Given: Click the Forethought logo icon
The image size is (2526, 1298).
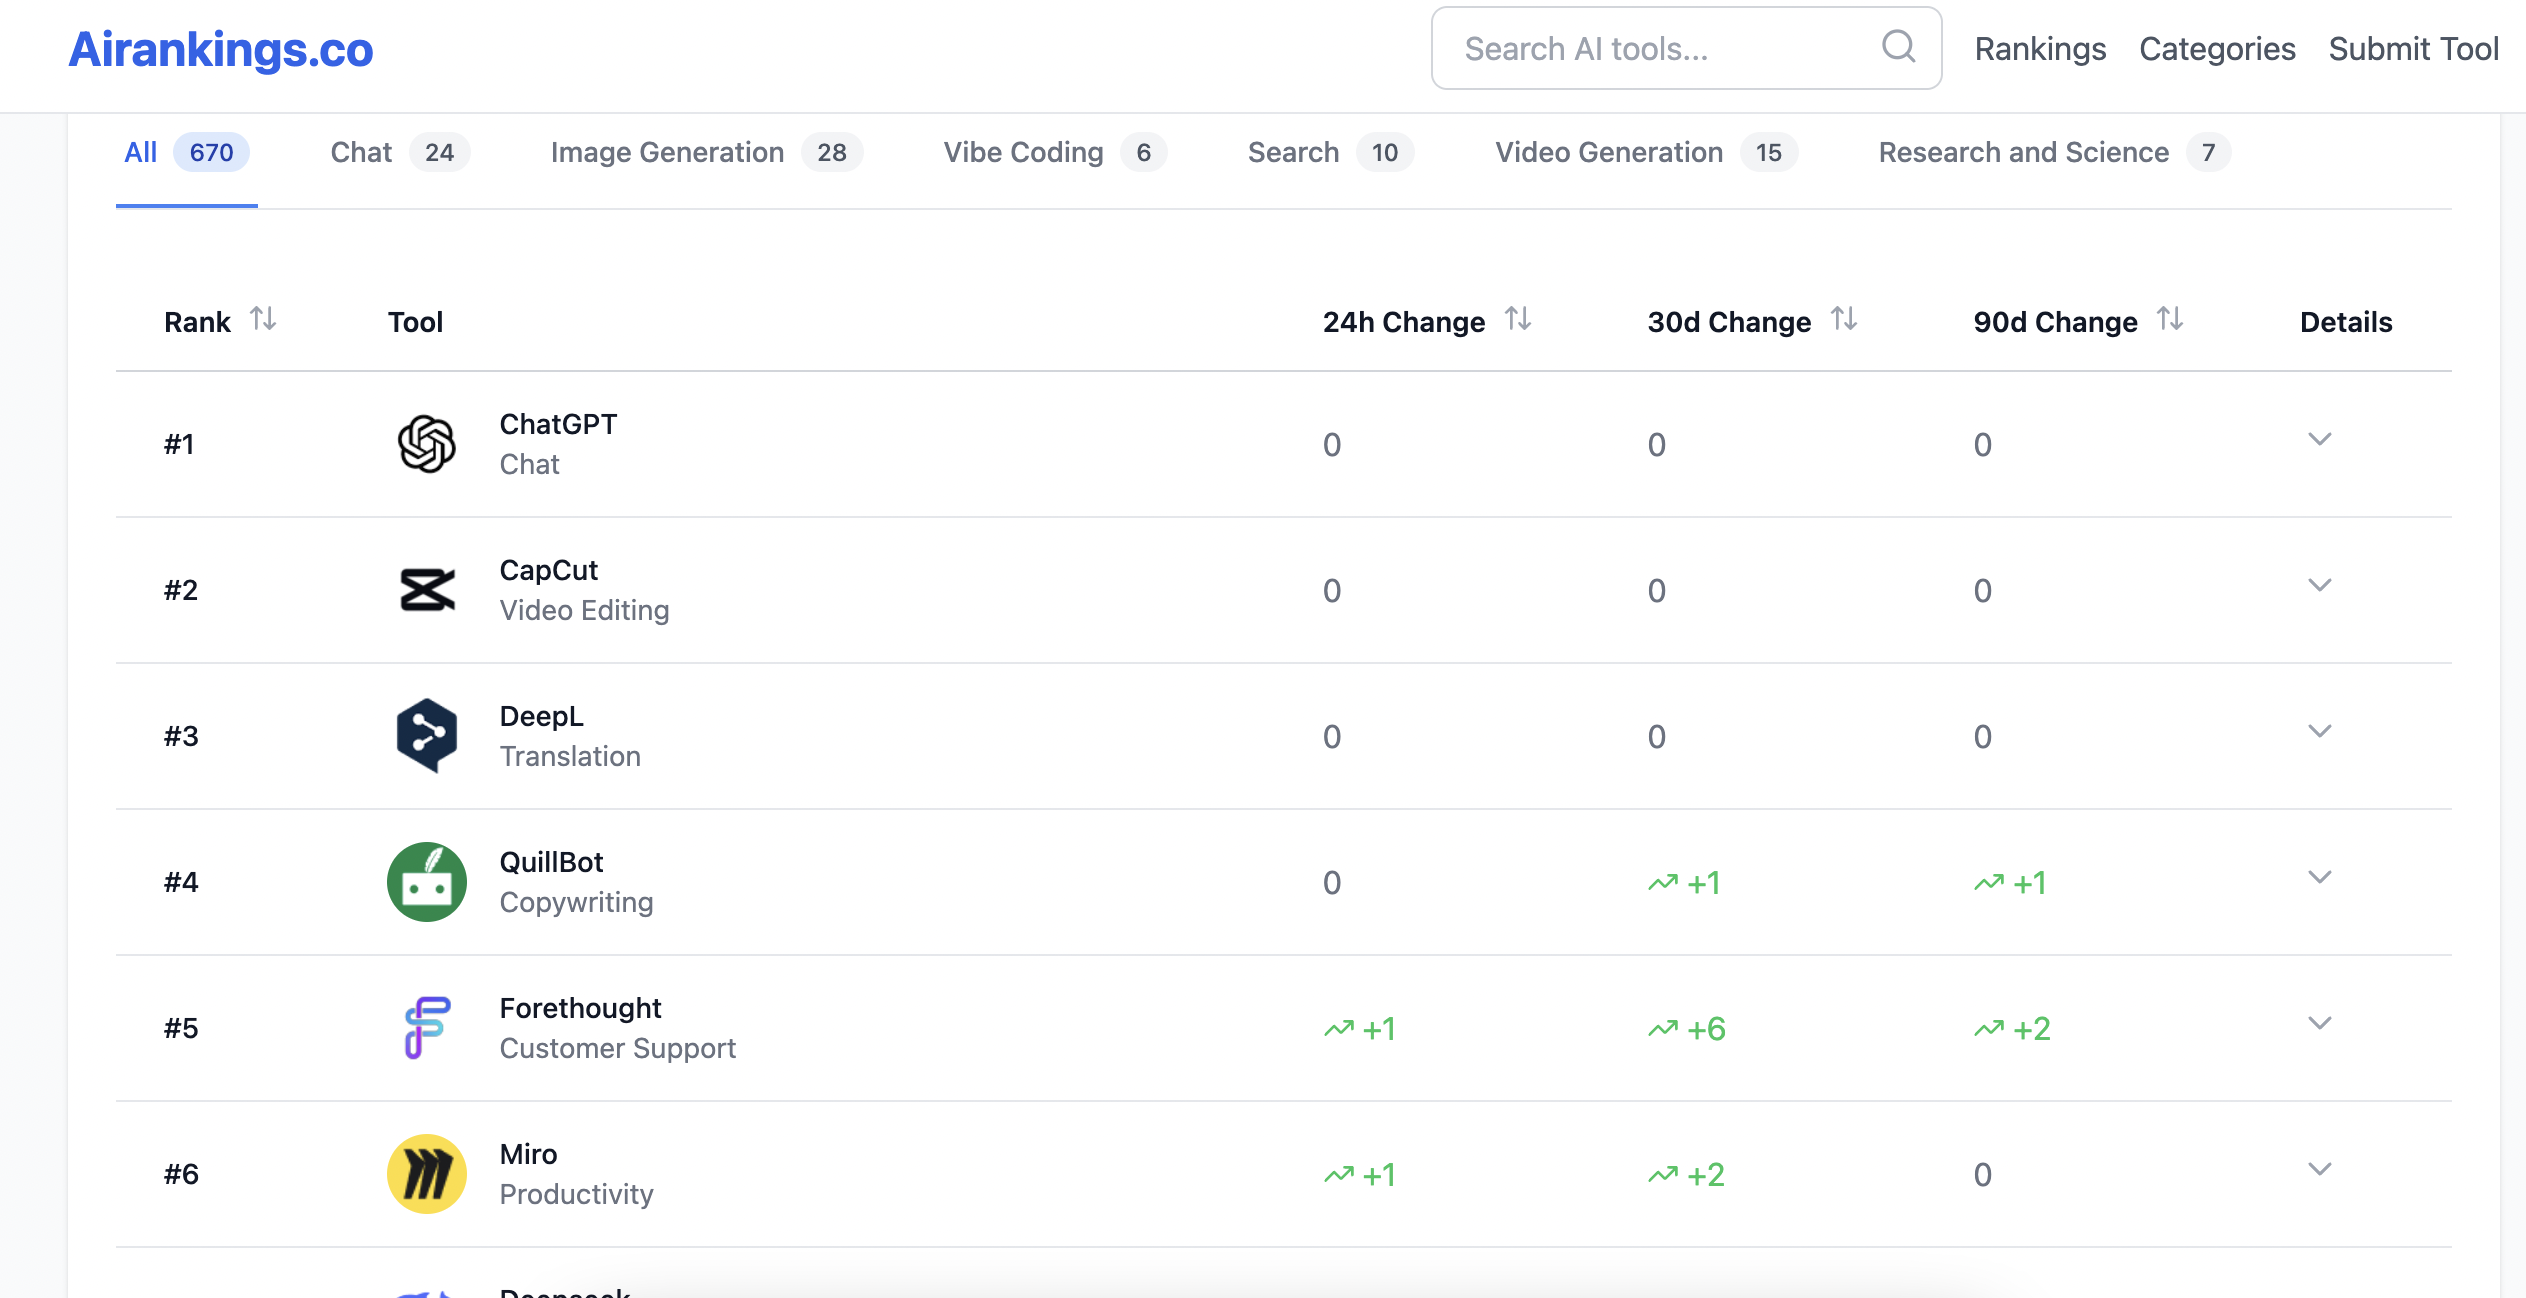Looking at the screenshot, I should pyautogui.click(x=427, y=1028).
